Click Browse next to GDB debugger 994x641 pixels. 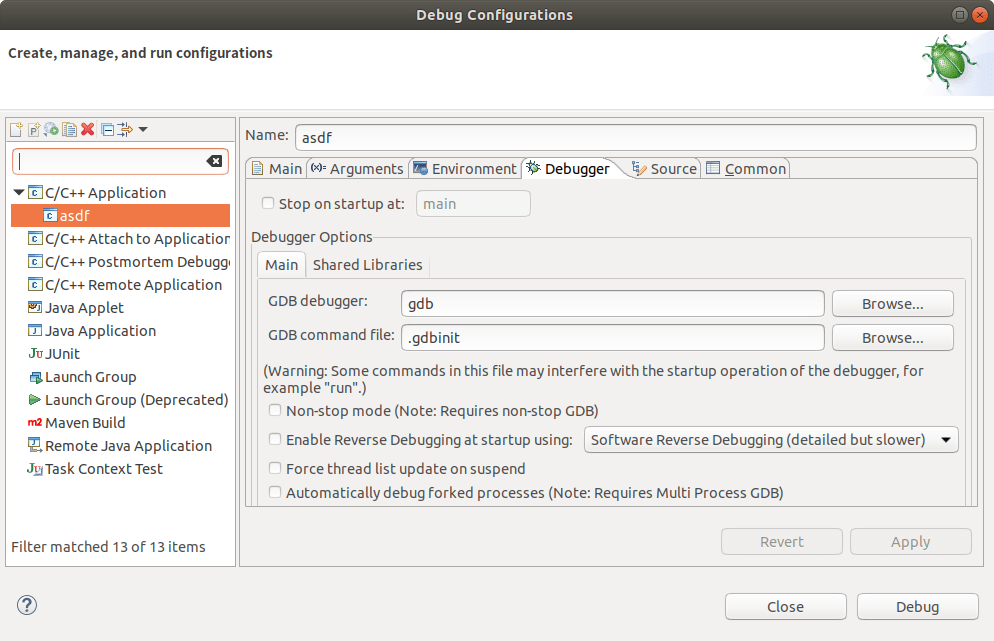[x=892, y=304]
